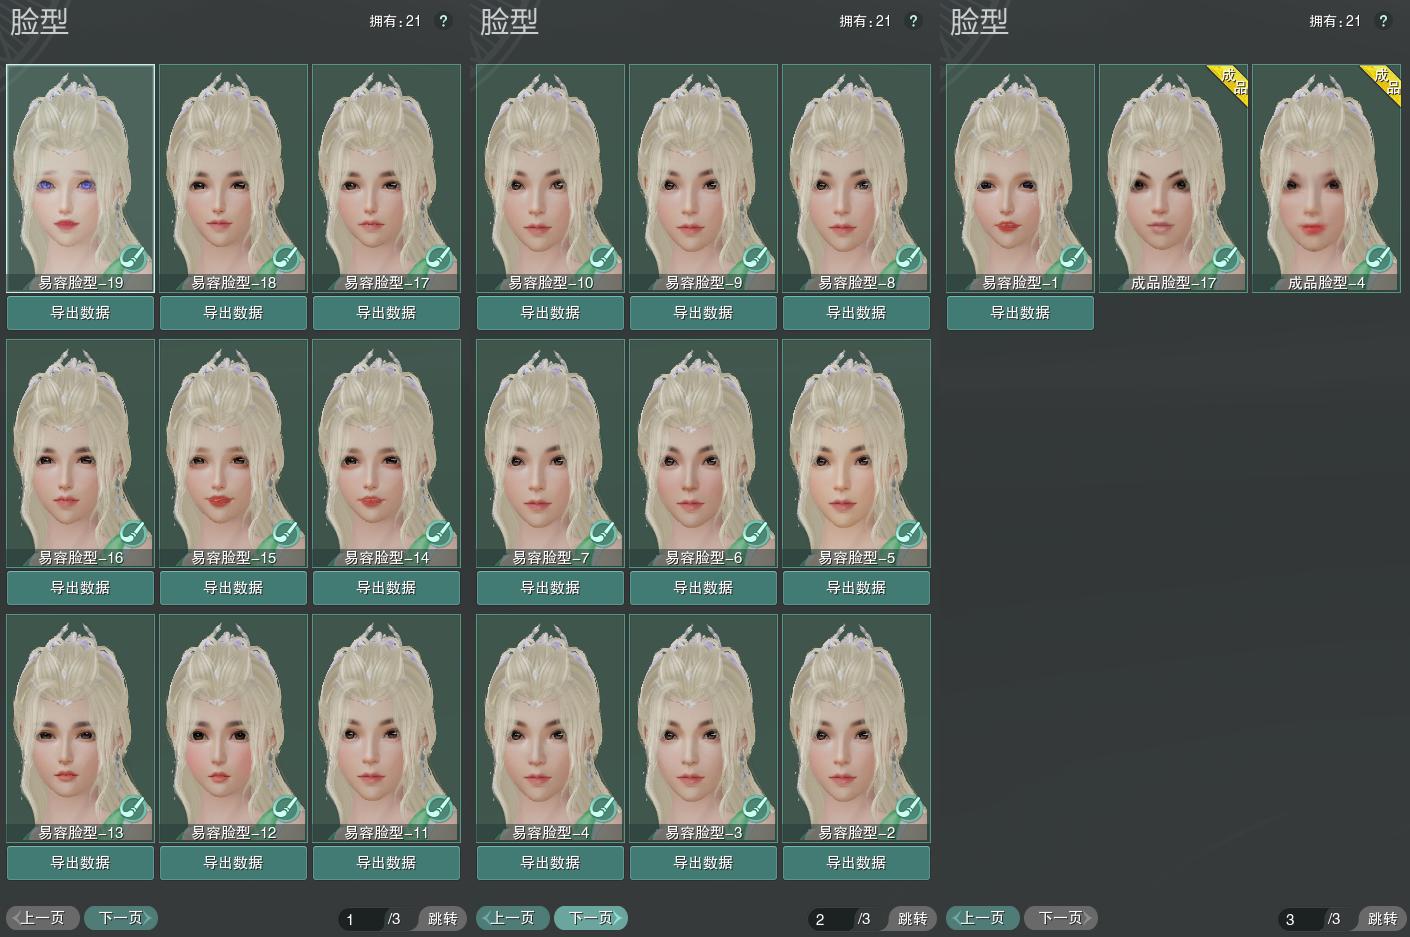Click the brush icon on 易容脸型-6
The width and height of the screenshot is (1410, 937).
(757, 535)
